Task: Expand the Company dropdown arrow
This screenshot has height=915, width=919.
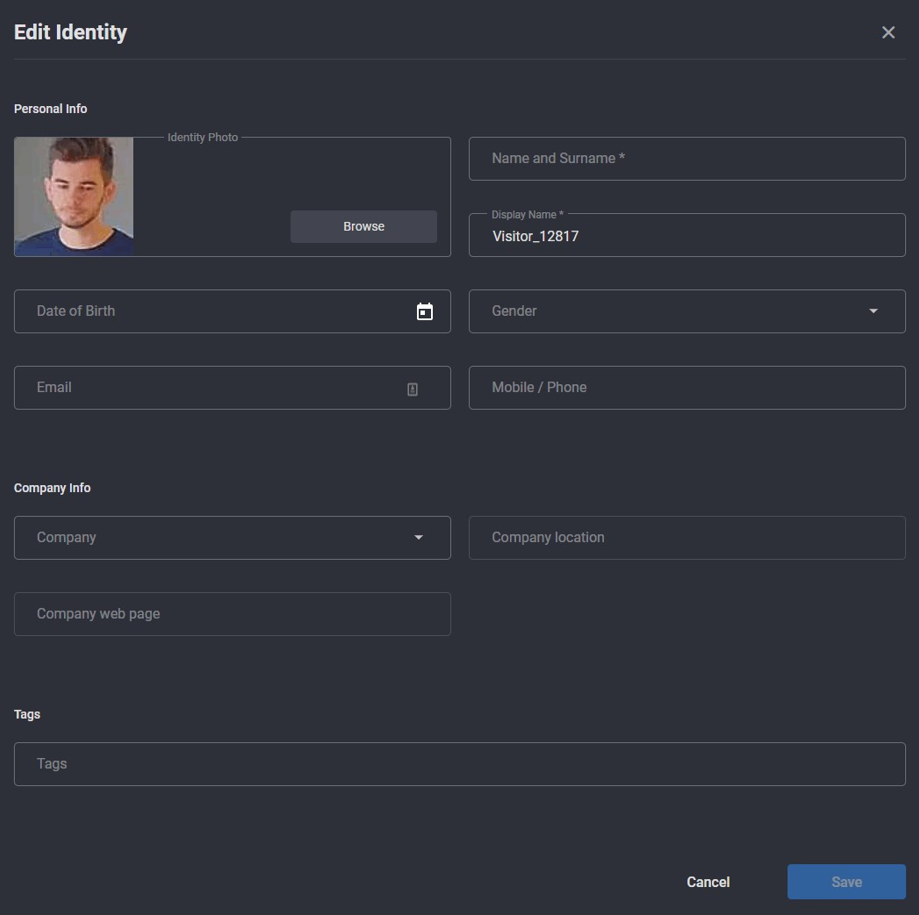Action: point(418,538)
